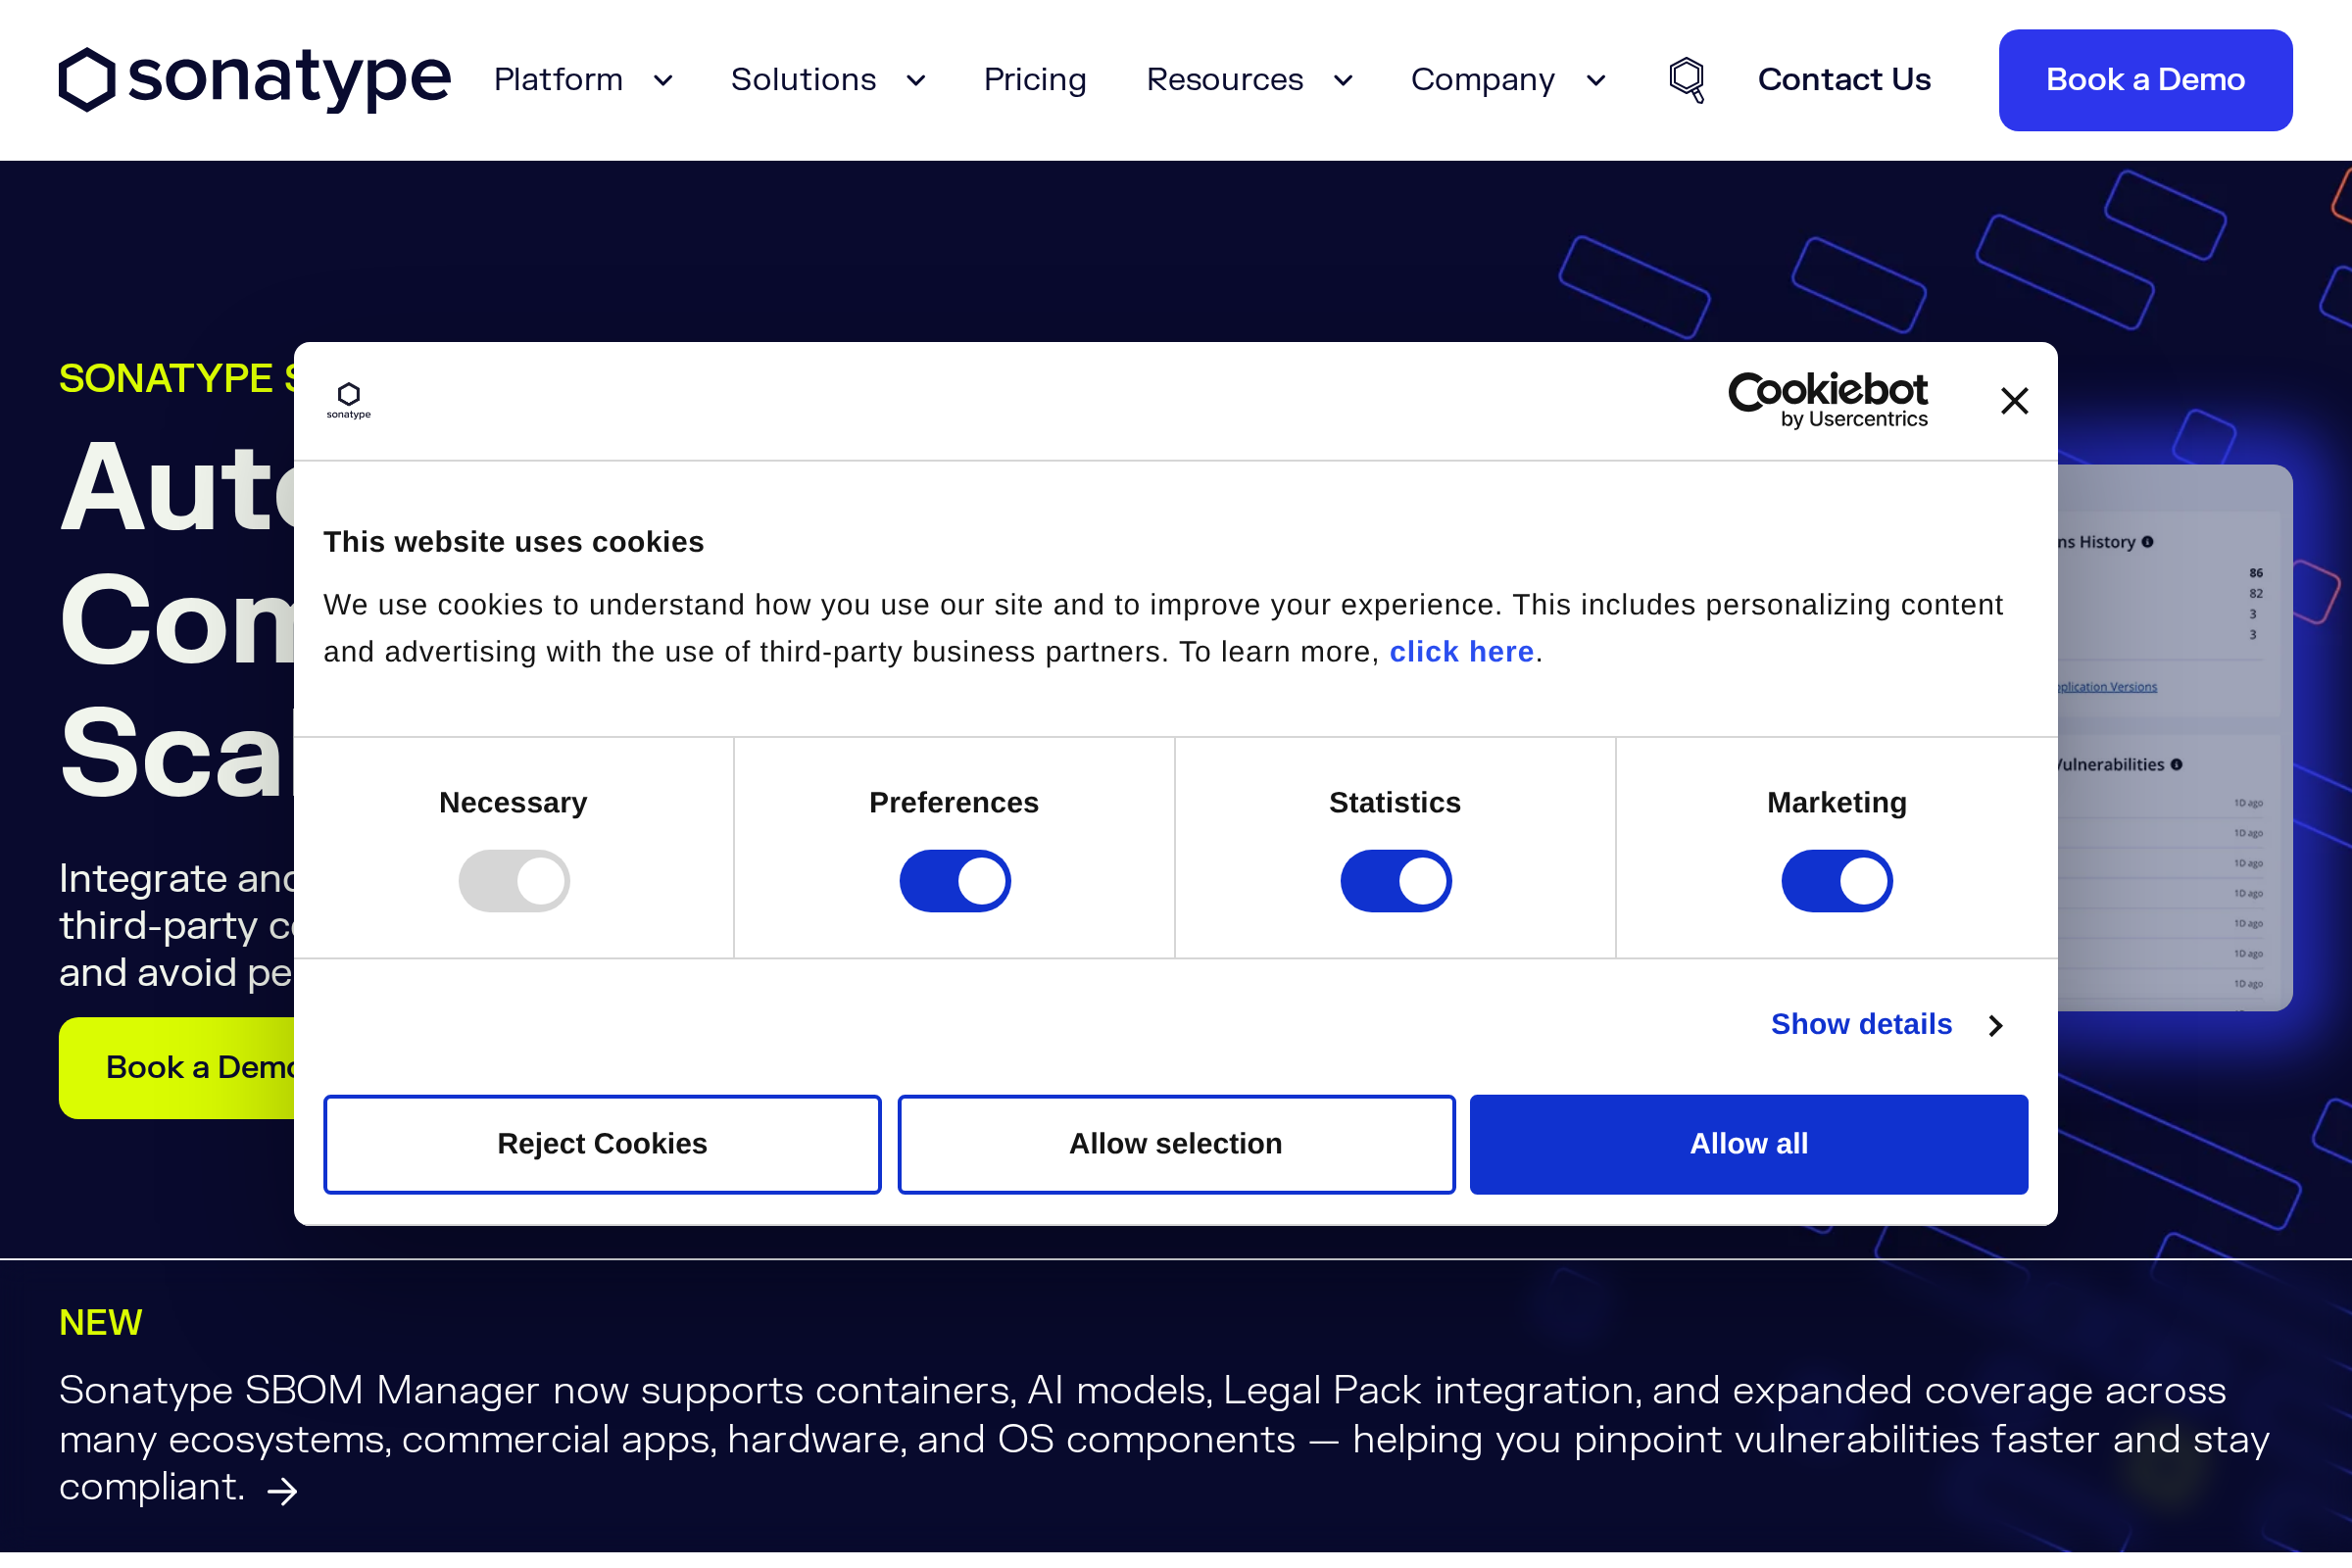2352x1568 pixels.
Task: Disable the Marketing cookies toggle
Action: 1836,880
